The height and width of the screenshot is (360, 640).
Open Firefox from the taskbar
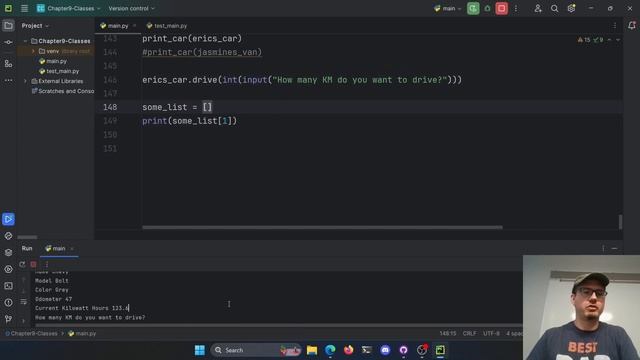click(348, 350)
